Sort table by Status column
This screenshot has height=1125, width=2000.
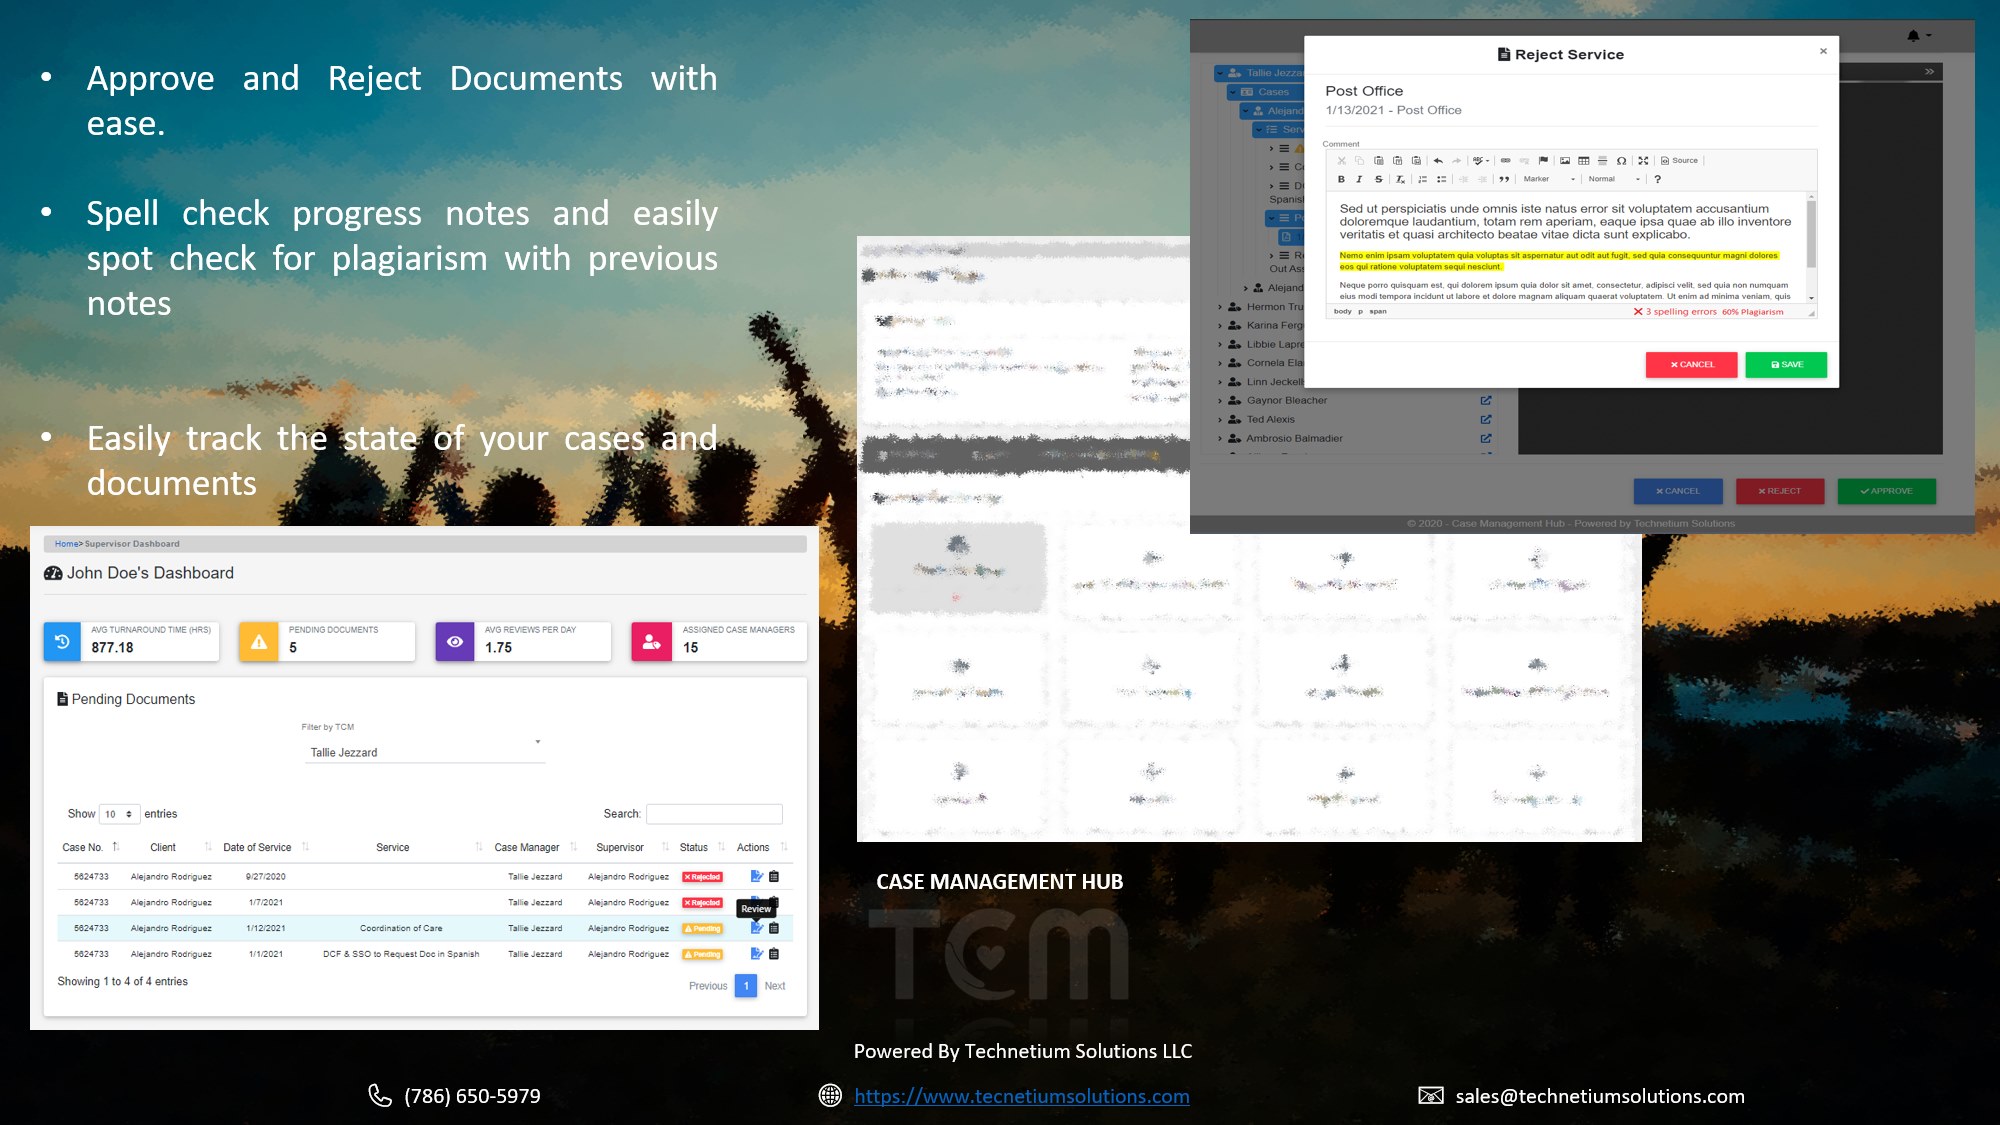[x=701, y=848]
